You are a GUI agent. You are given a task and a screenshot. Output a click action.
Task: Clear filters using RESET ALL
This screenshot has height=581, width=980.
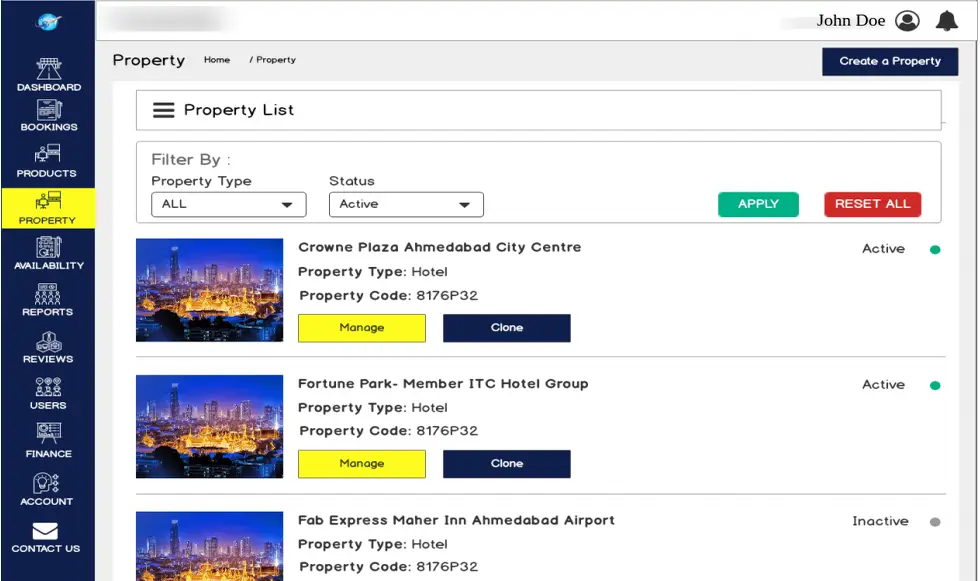872,204
